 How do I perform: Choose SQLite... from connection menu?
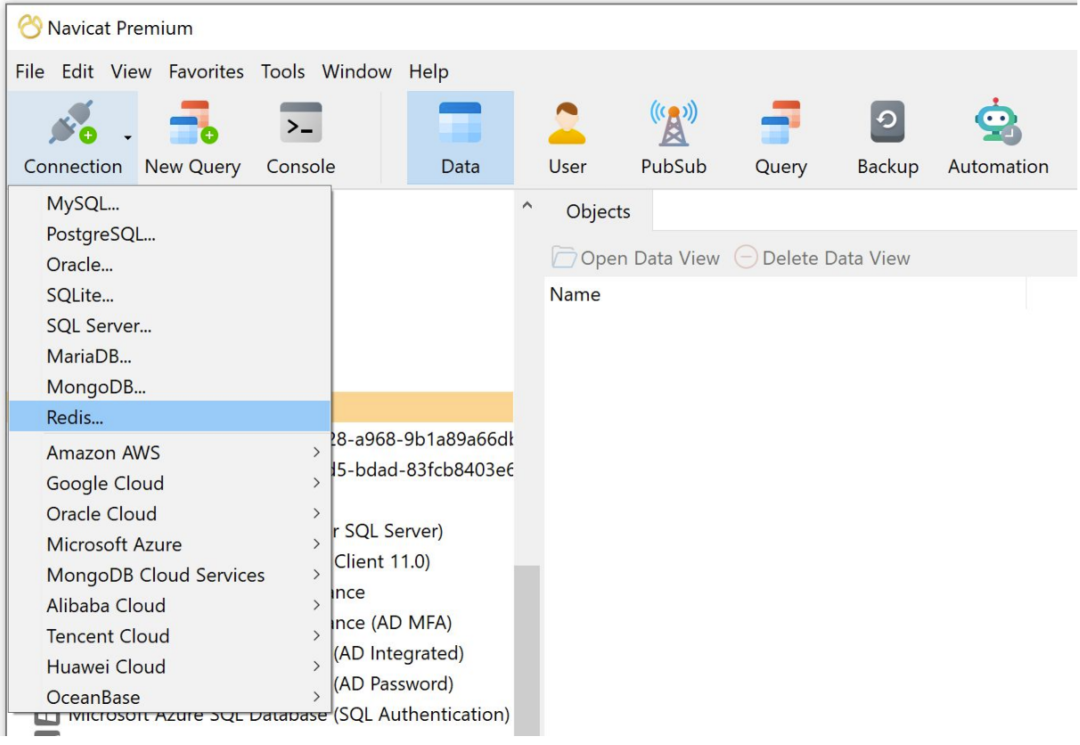click(170, 295)
